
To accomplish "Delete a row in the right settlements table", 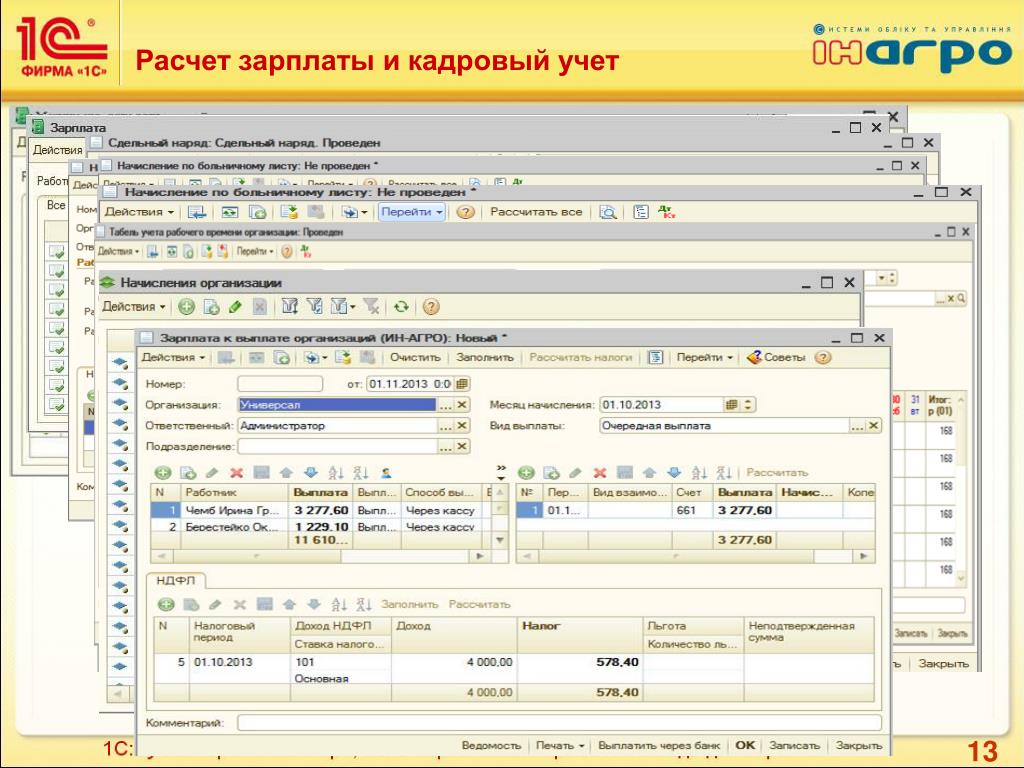I will tap(600, 473).
